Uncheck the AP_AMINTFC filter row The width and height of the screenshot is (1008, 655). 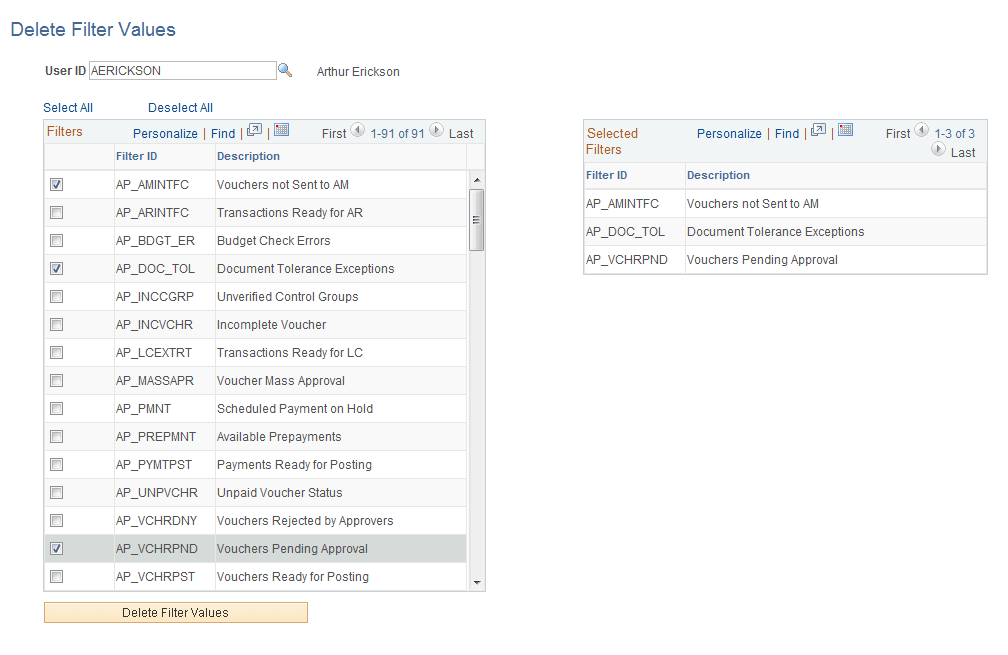(x=57, y=184)
